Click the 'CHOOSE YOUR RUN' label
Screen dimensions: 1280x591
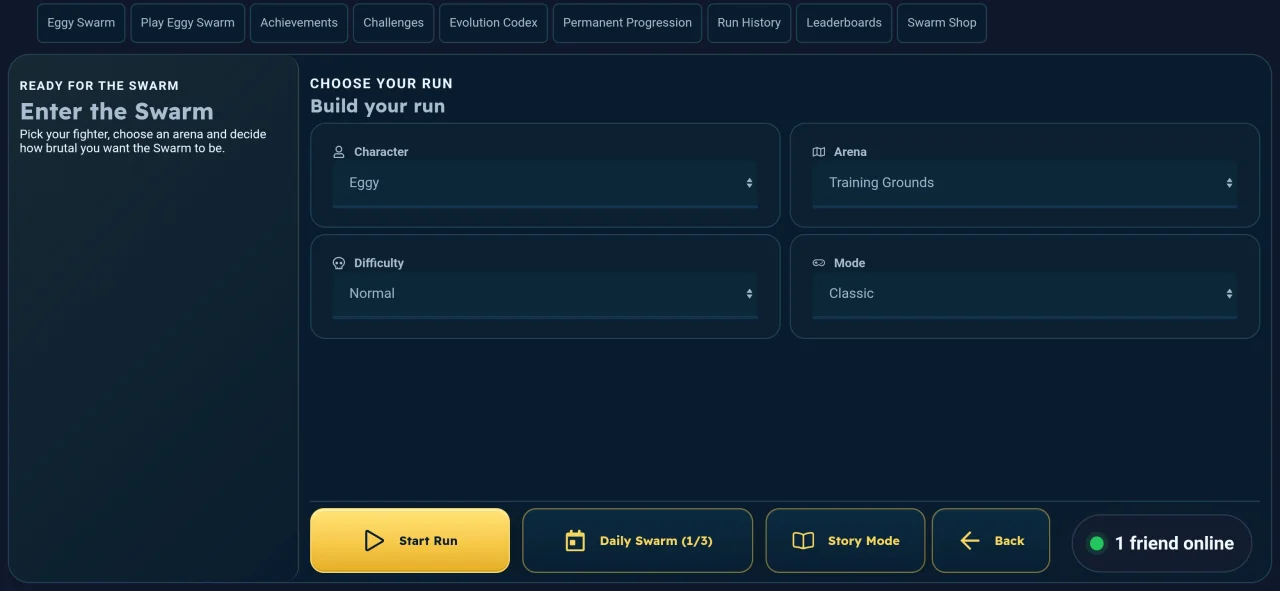point(381,84)
